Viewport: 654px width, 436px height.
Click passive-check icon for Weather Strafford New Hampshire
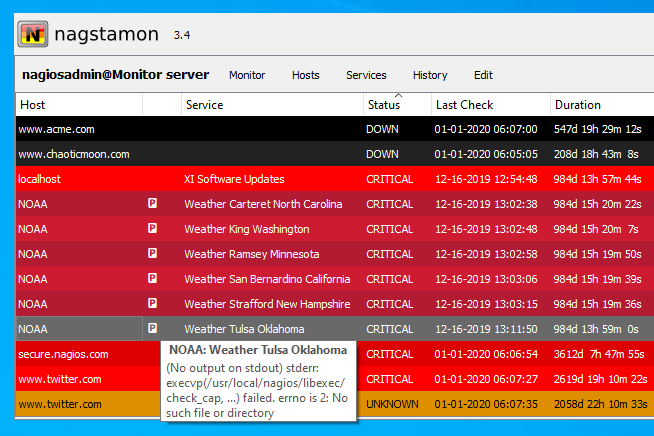pos(153,304)
